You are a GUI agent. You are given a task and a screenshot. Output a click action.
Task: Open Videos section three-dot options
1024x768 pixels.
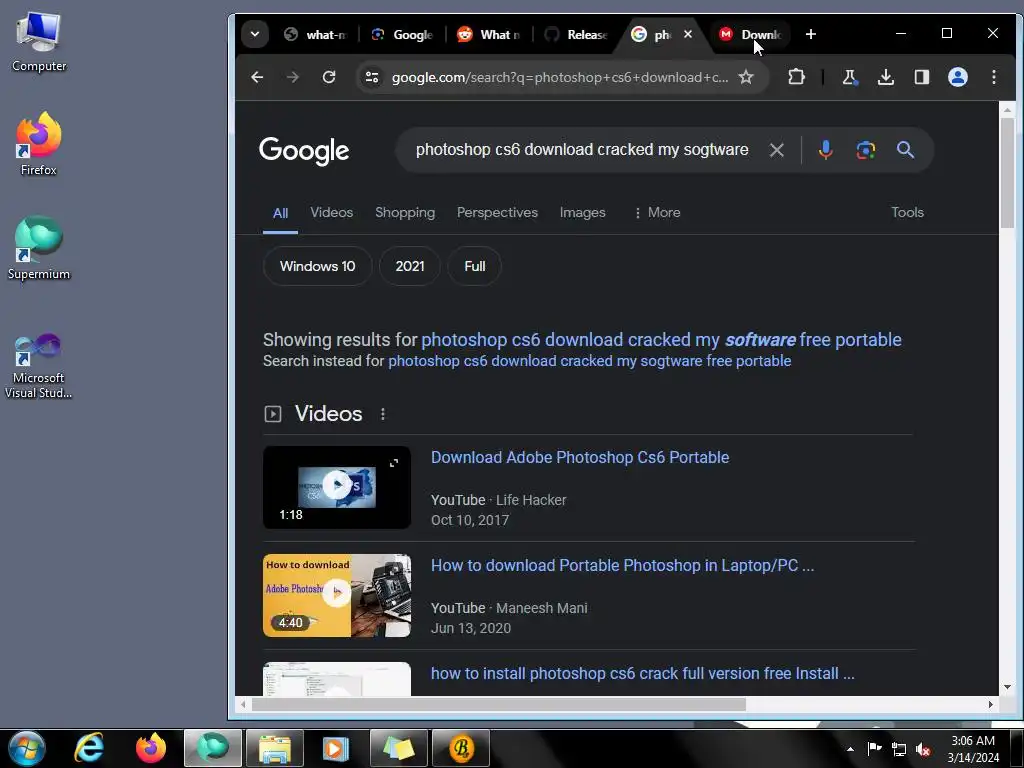click(x=383, y=414)
